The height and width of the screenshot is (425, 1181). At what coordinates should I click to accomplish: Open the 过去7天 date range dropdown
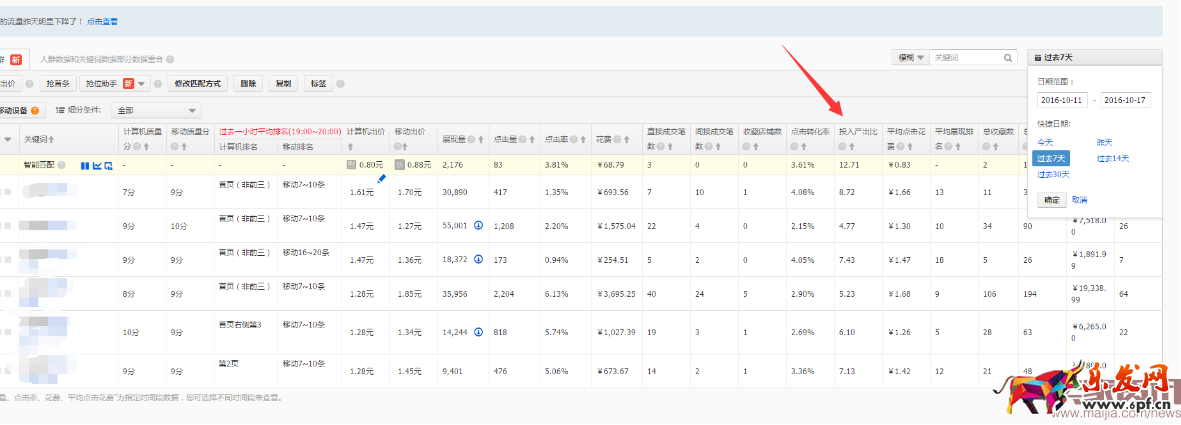[x=1094, y=58]
